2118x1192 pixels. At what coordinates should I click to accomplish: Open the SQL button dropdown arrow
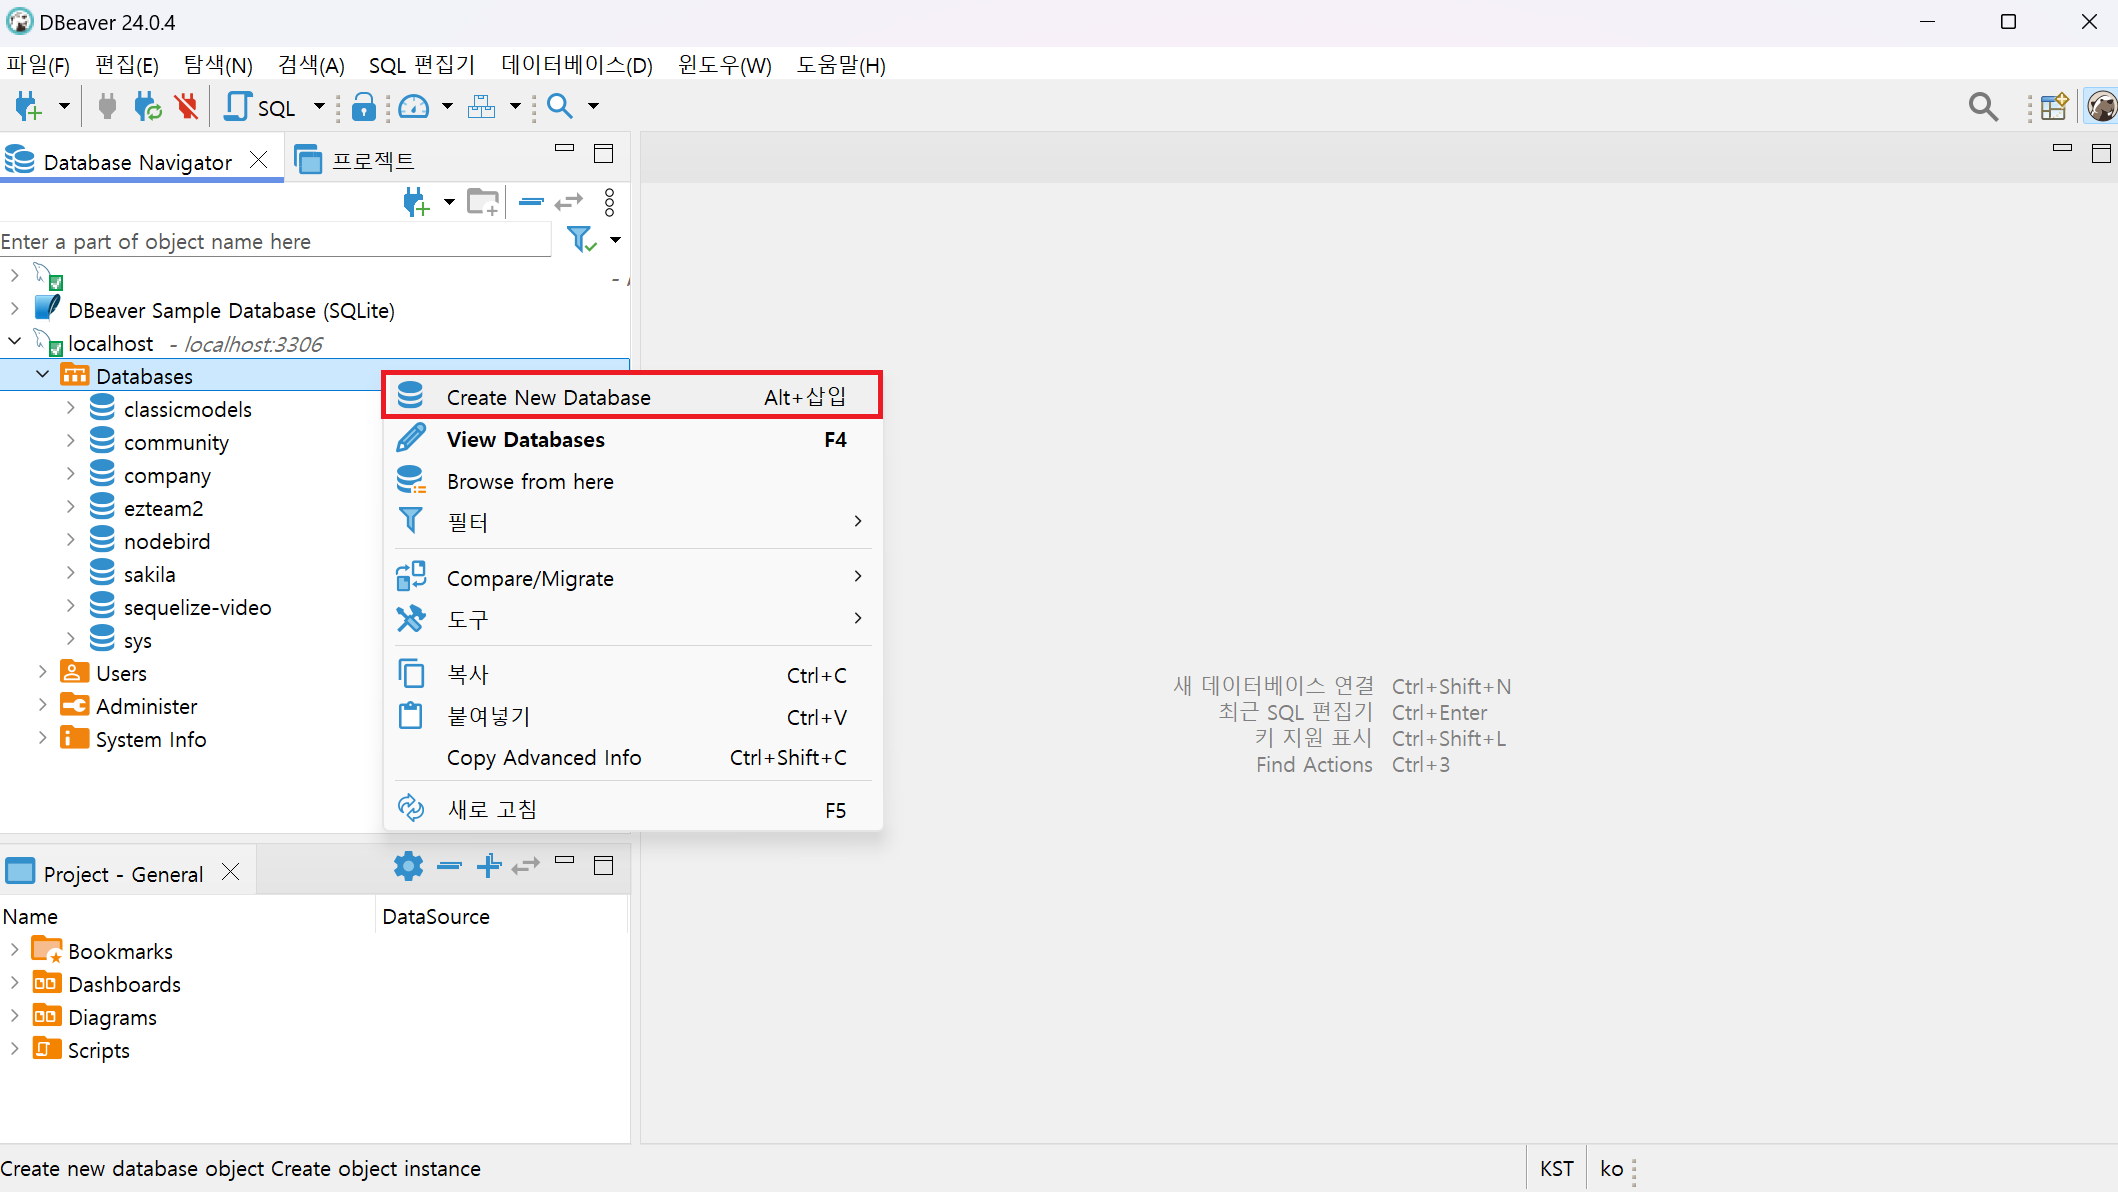point(319,106)
